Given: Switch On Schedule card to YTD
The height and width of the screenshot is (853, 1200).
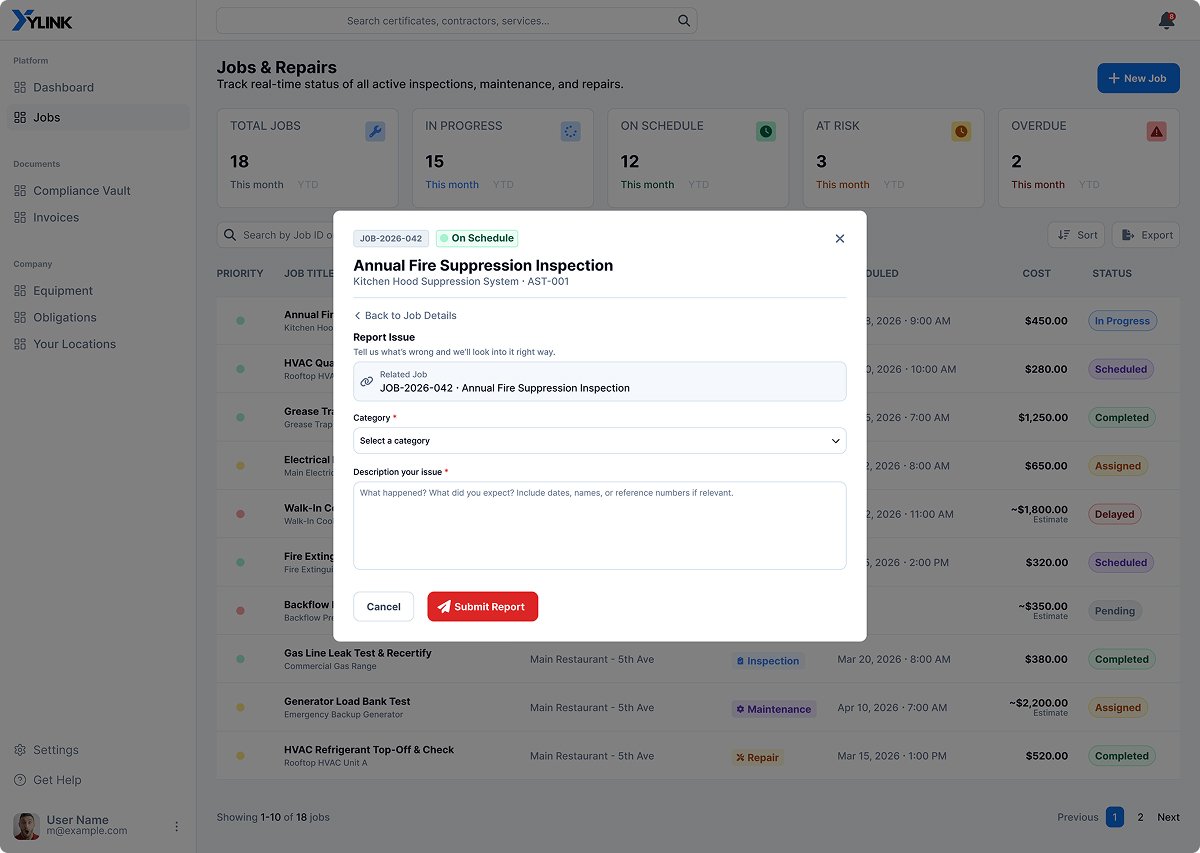Looking at the screenshot, I should tap(698, 184).
